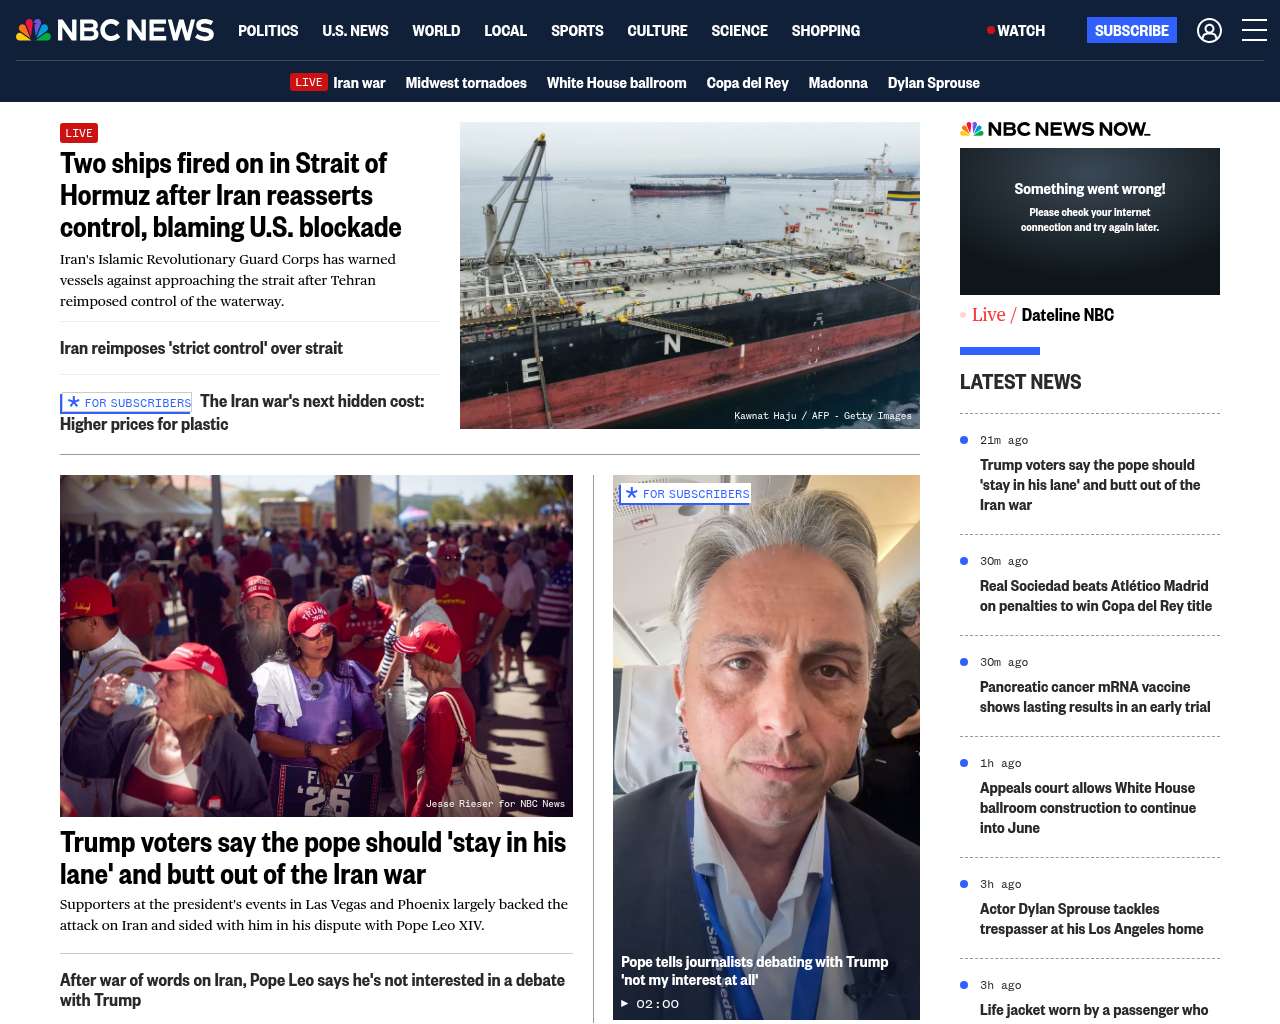The height and width of the screenshot is (1024, 1280).
Task: Click the For Subscribers badge near the plastic prices story
Action: click(x=126, y=403)
